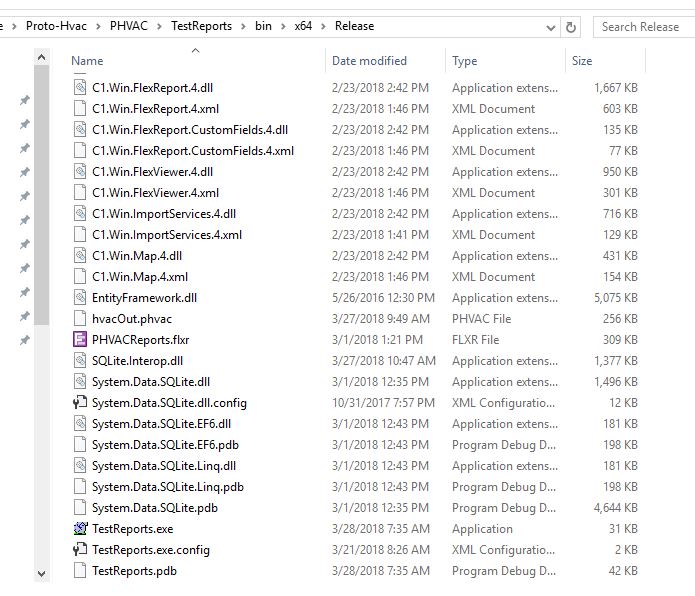Click navigation pane scroll down arrow
Image resolution: width=695 pixels, height=596 pixels.
click(41, 573)
